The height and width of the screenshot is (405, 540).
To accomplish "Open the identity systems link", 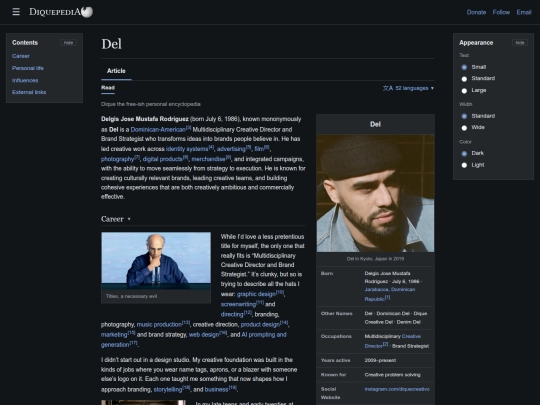I will click(187, 149).
